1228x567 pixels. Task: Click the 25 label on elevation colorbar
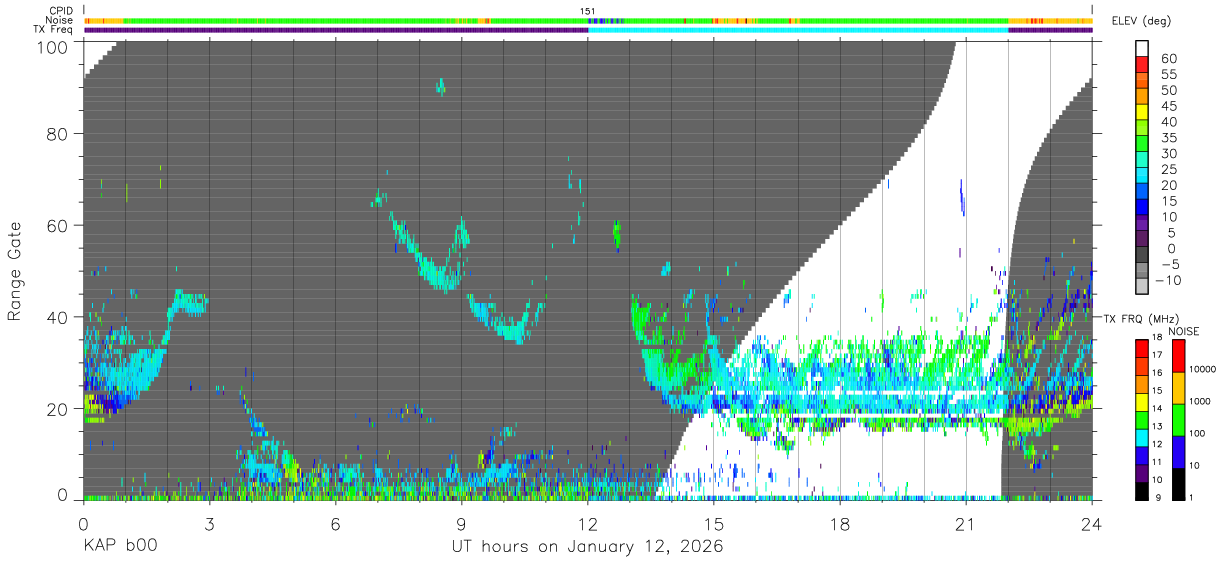point(1168,170)
